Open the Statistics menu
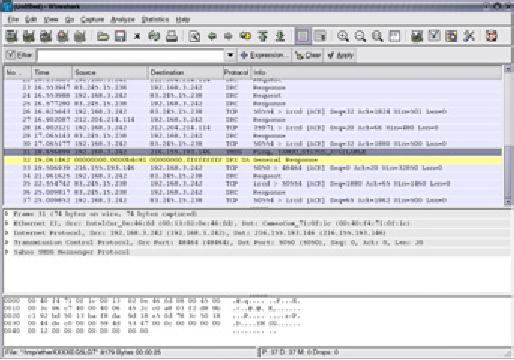Viewport: 514px width, 360px height. click(x=155, y=19)
